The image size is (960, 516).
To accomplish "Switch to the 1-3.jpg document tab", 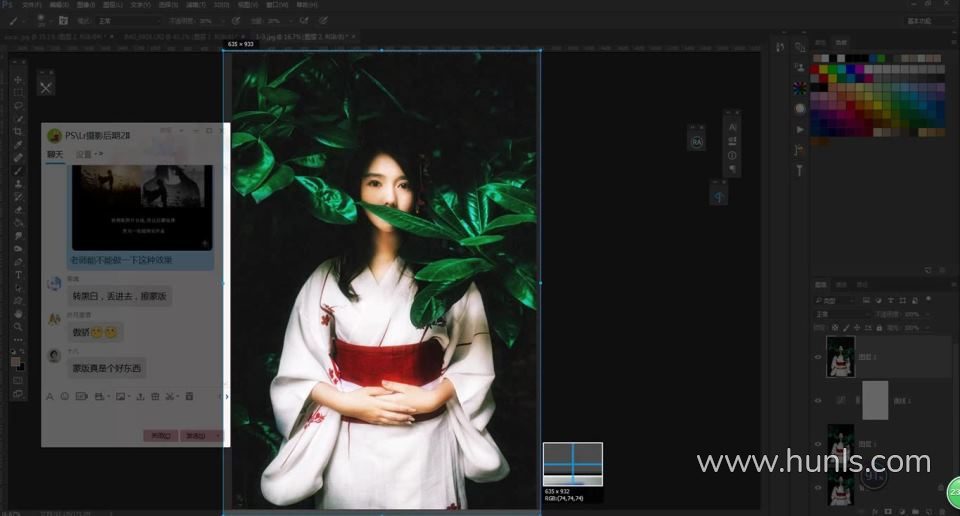I will pyautogui.click(x=304, y=37).
